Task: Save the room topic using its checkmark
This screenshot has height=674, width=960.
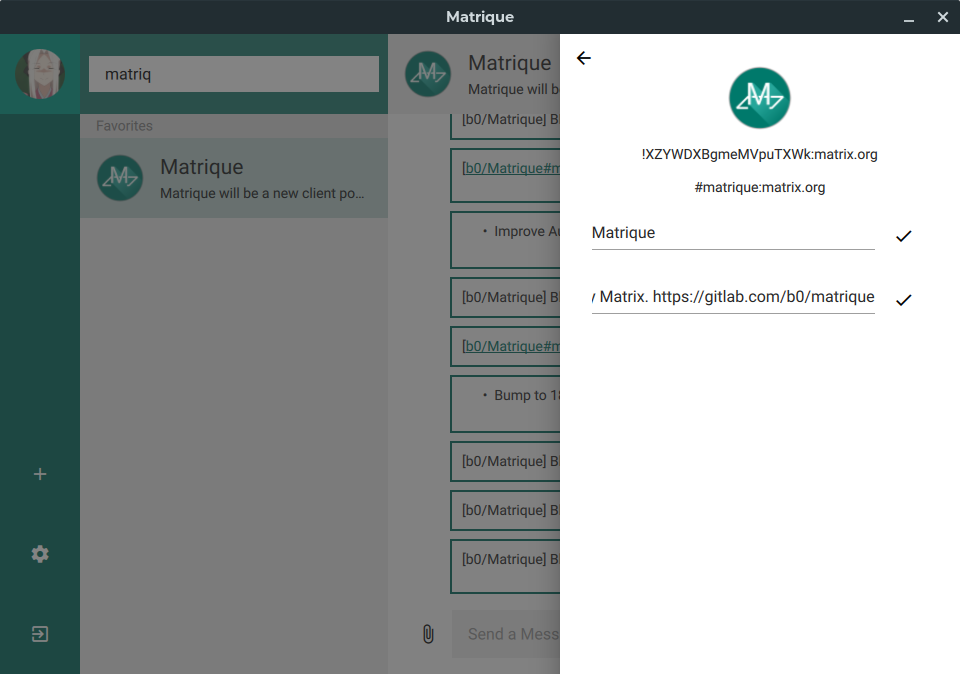Action: click(x=903, y=300)
